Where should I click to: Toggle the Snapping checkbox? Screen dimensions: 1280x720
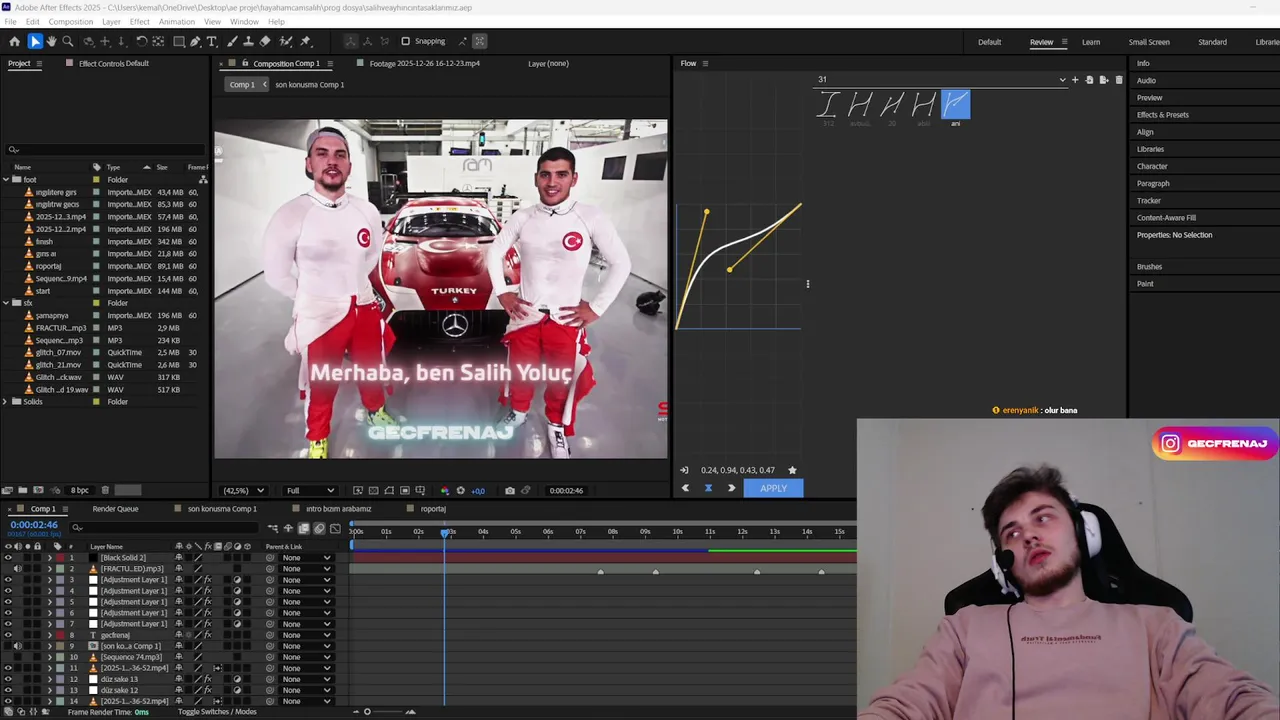tap(405, 41)
